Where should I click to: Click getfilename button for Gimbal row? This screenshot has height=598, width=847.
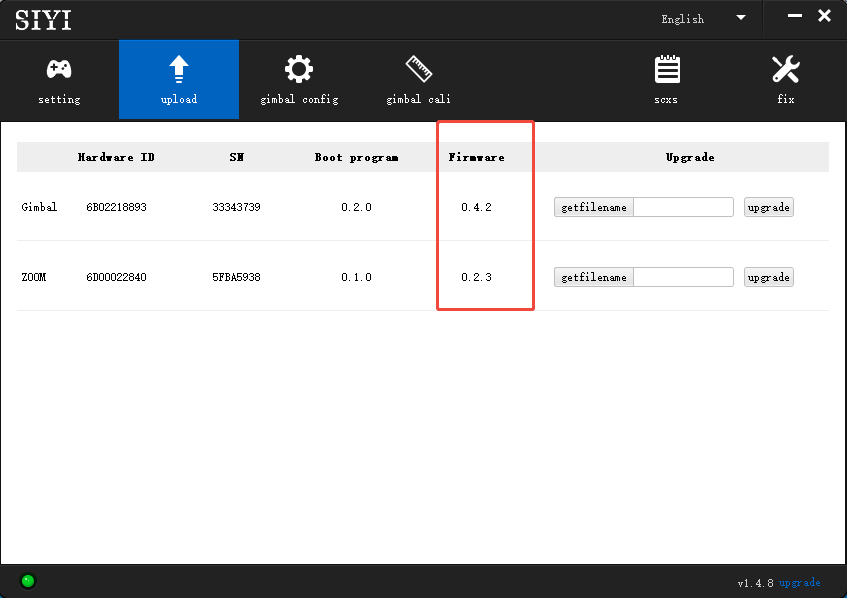594,207
